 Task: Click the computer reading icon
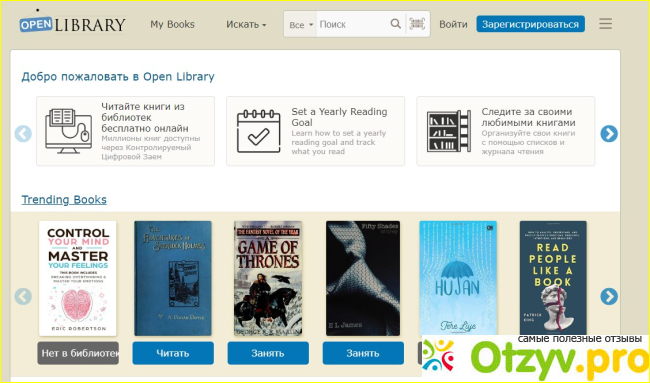pos(69,131)
